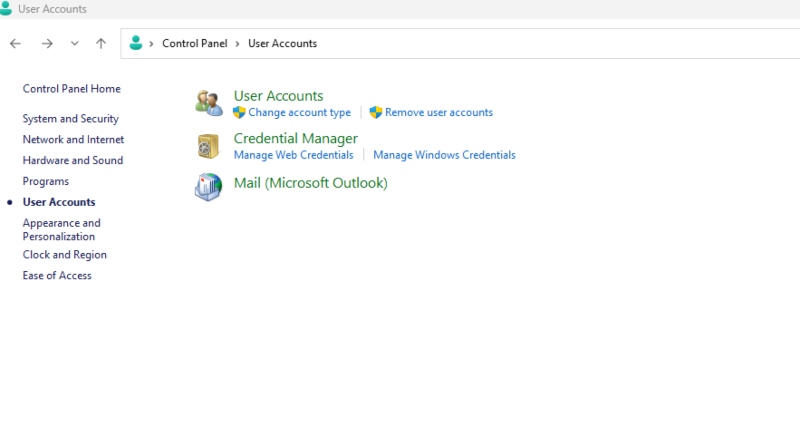Image resolution: width=800 pixels, height=437 pixels.
Task: Click the shield beside Change account type
Action: click(239, 112)
